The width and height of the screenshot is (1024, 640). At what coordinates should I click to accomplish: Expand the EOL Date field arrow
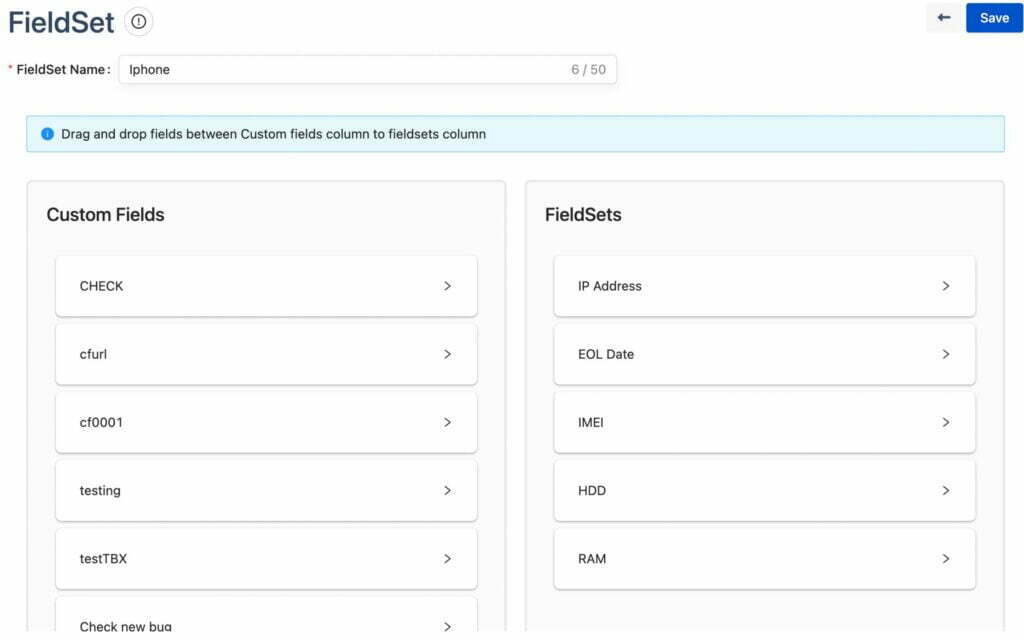click(x=945, y=354)
